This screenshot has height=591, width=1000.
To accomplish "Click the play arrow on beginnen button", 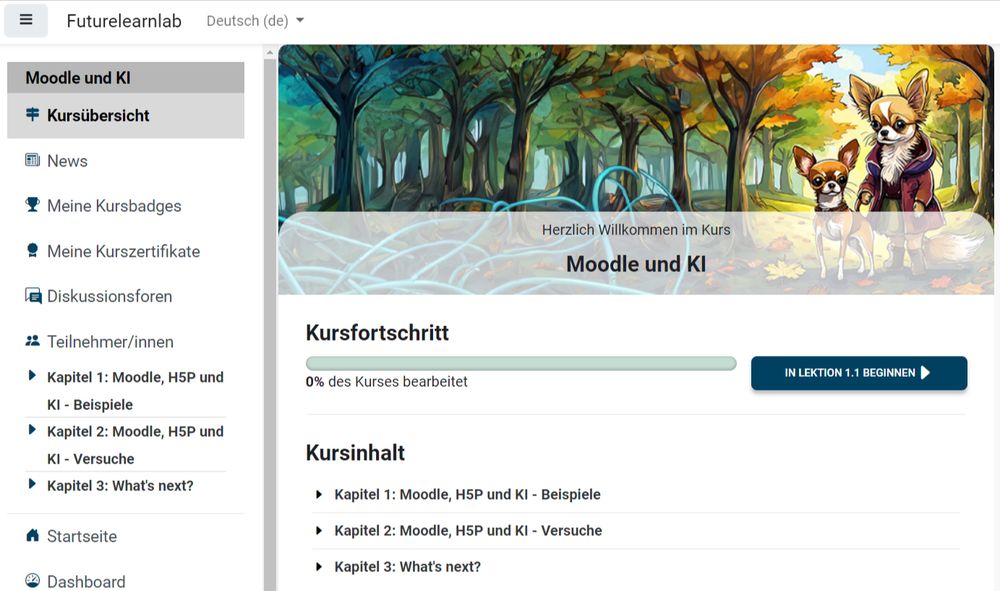I will (925, 373).
